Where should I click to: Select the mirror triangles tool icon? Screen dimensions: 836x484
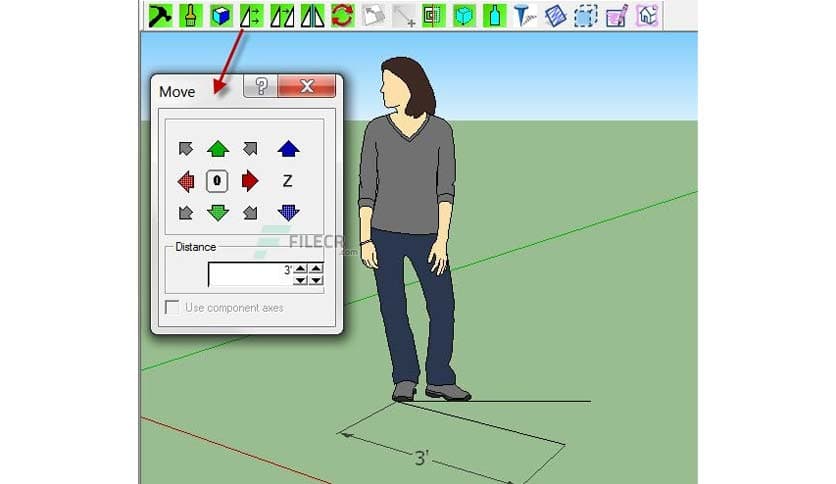[x=312, y=15]
